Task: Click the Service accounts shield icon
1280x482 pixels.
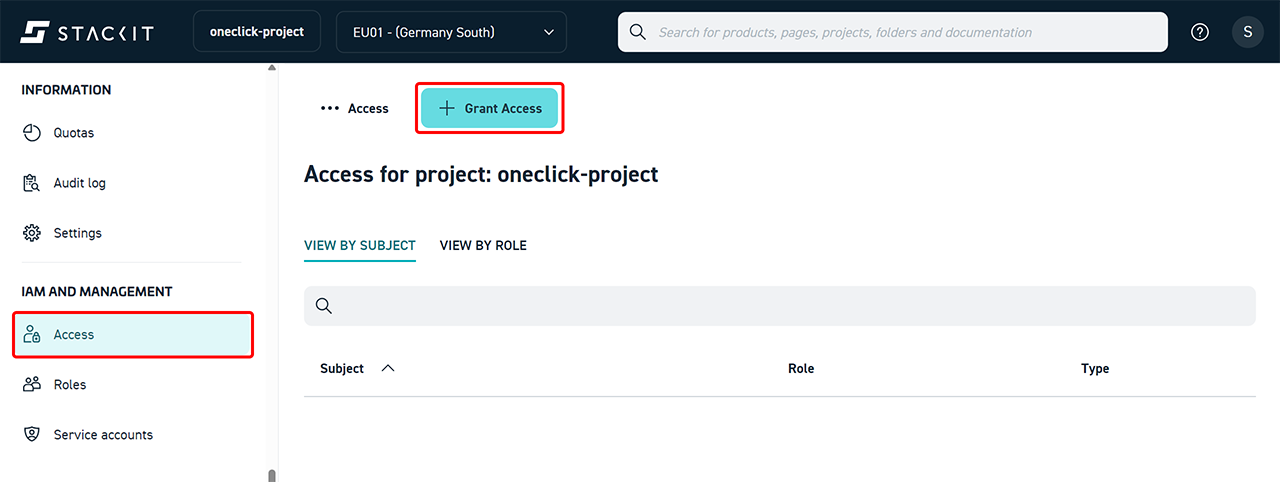Action: coord(32,435)
